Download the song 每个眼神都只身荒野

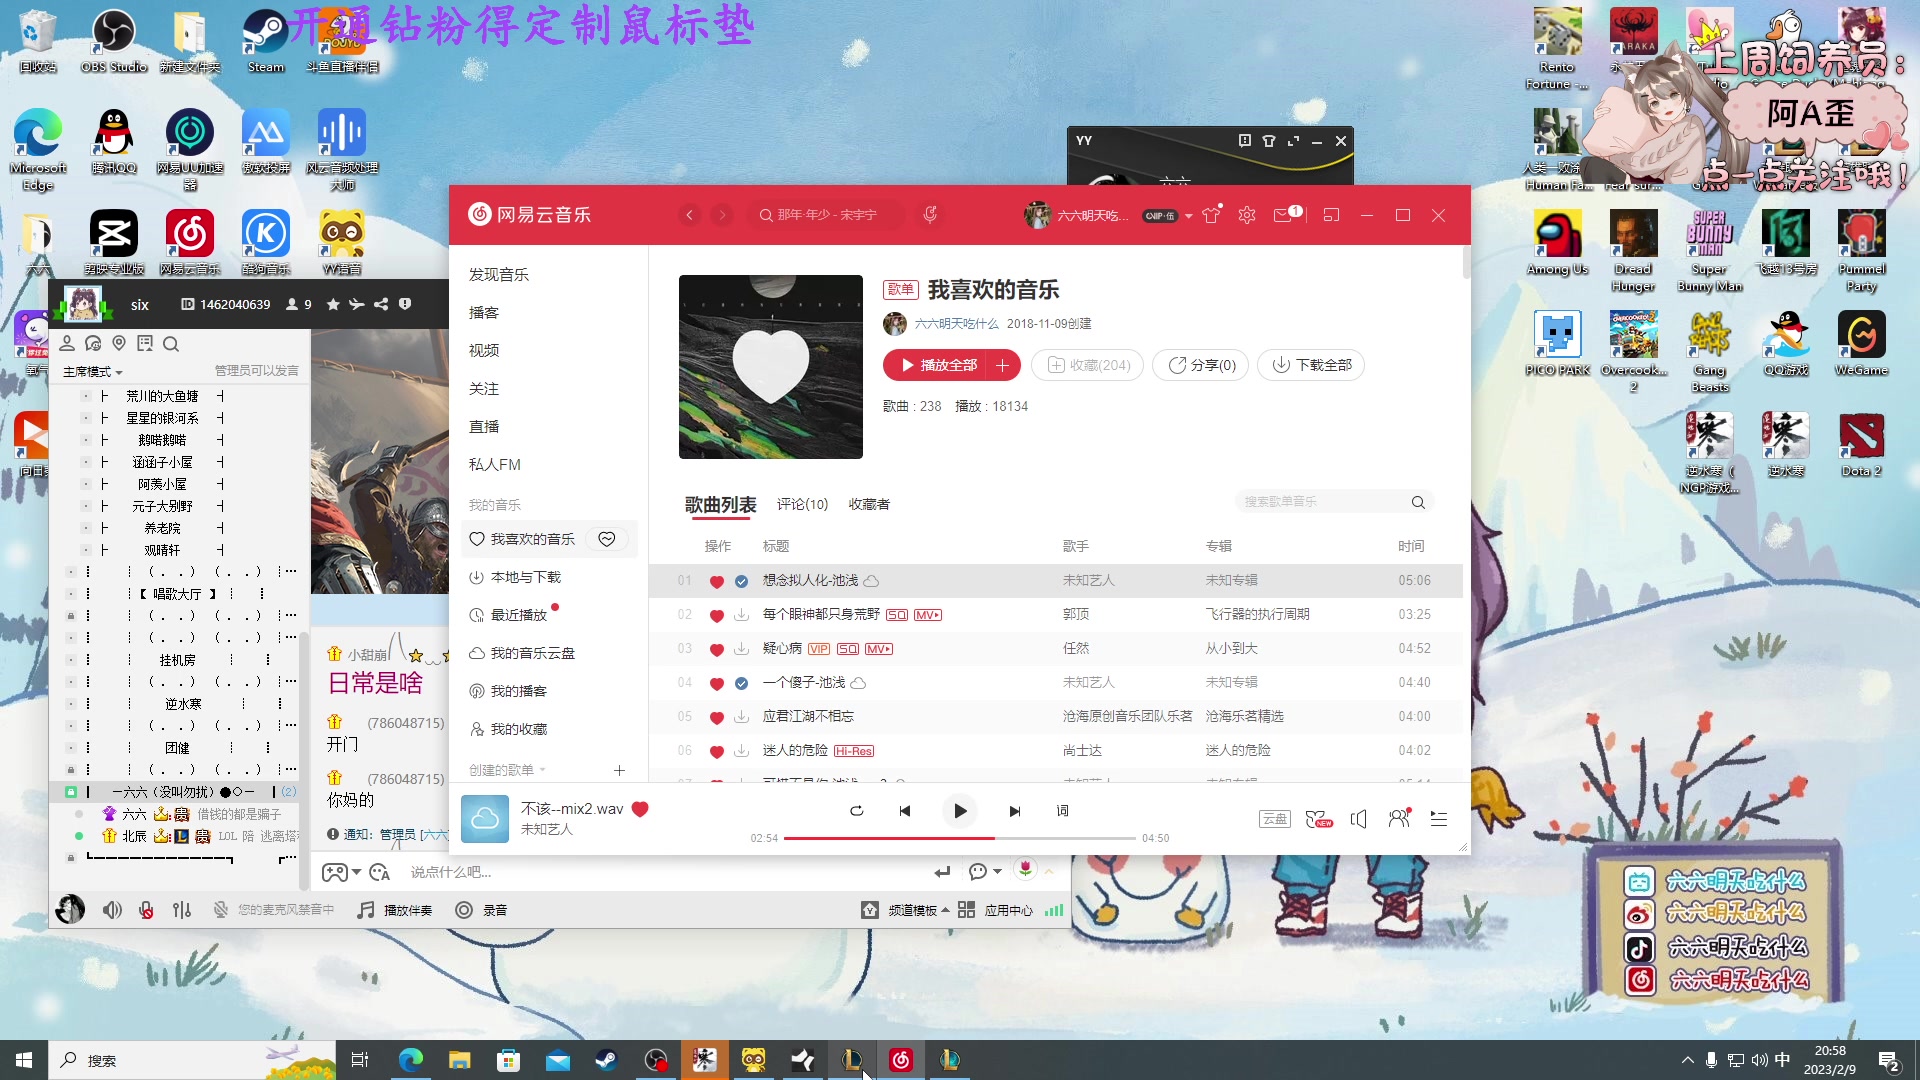pyautogui.click(x=741, y=615)
